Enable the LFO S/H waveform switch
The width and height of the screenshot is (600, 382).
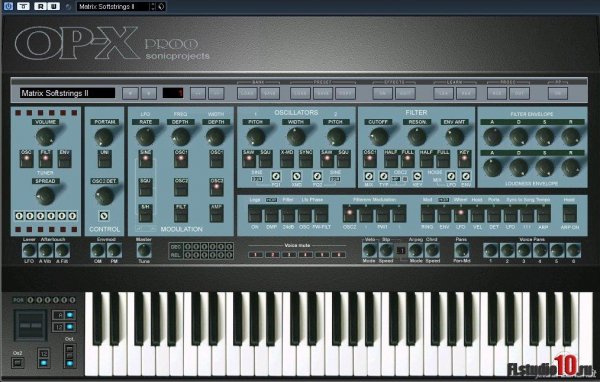[x=145, y=214]
